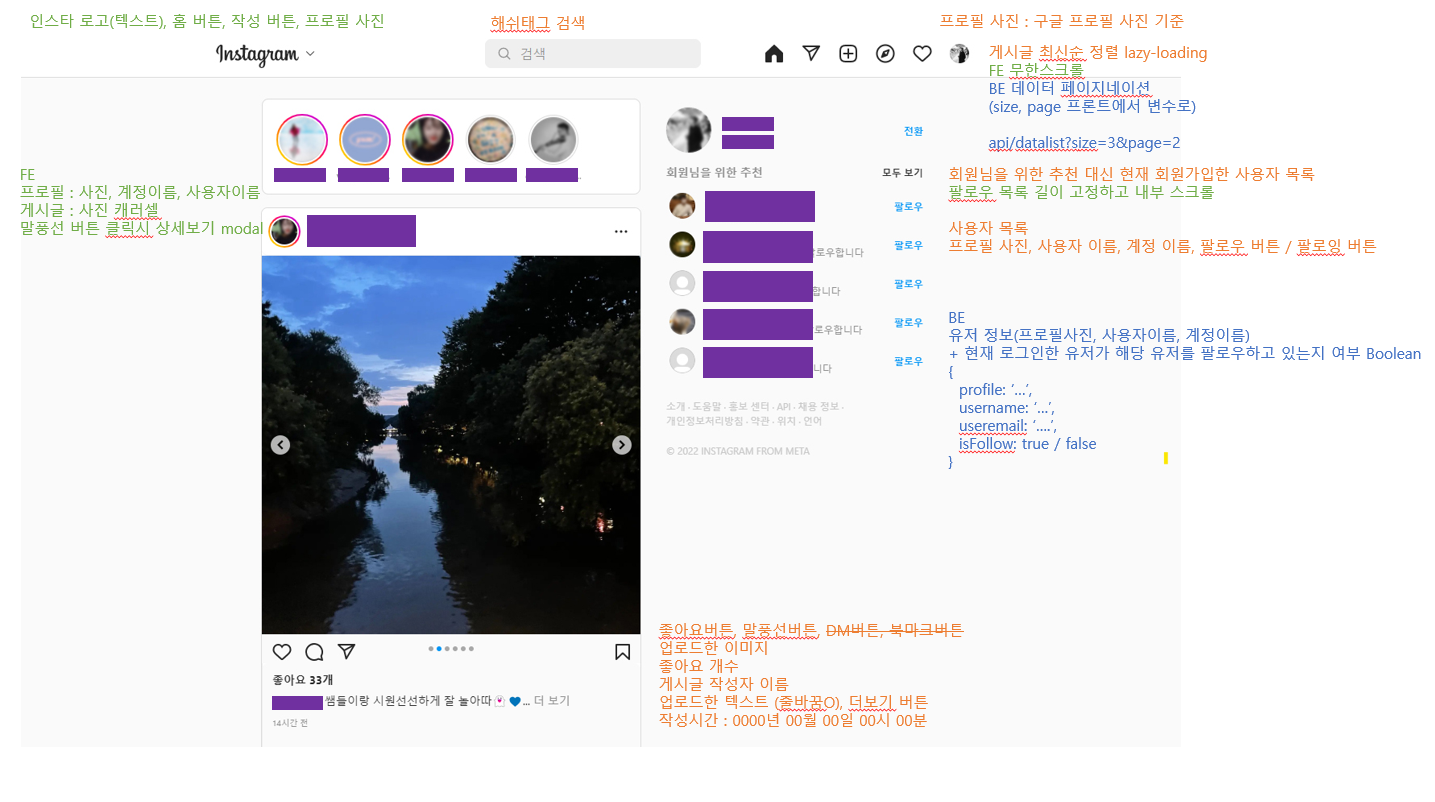
Task: Open the 위치 footer link
Action: tap(786, 422)
